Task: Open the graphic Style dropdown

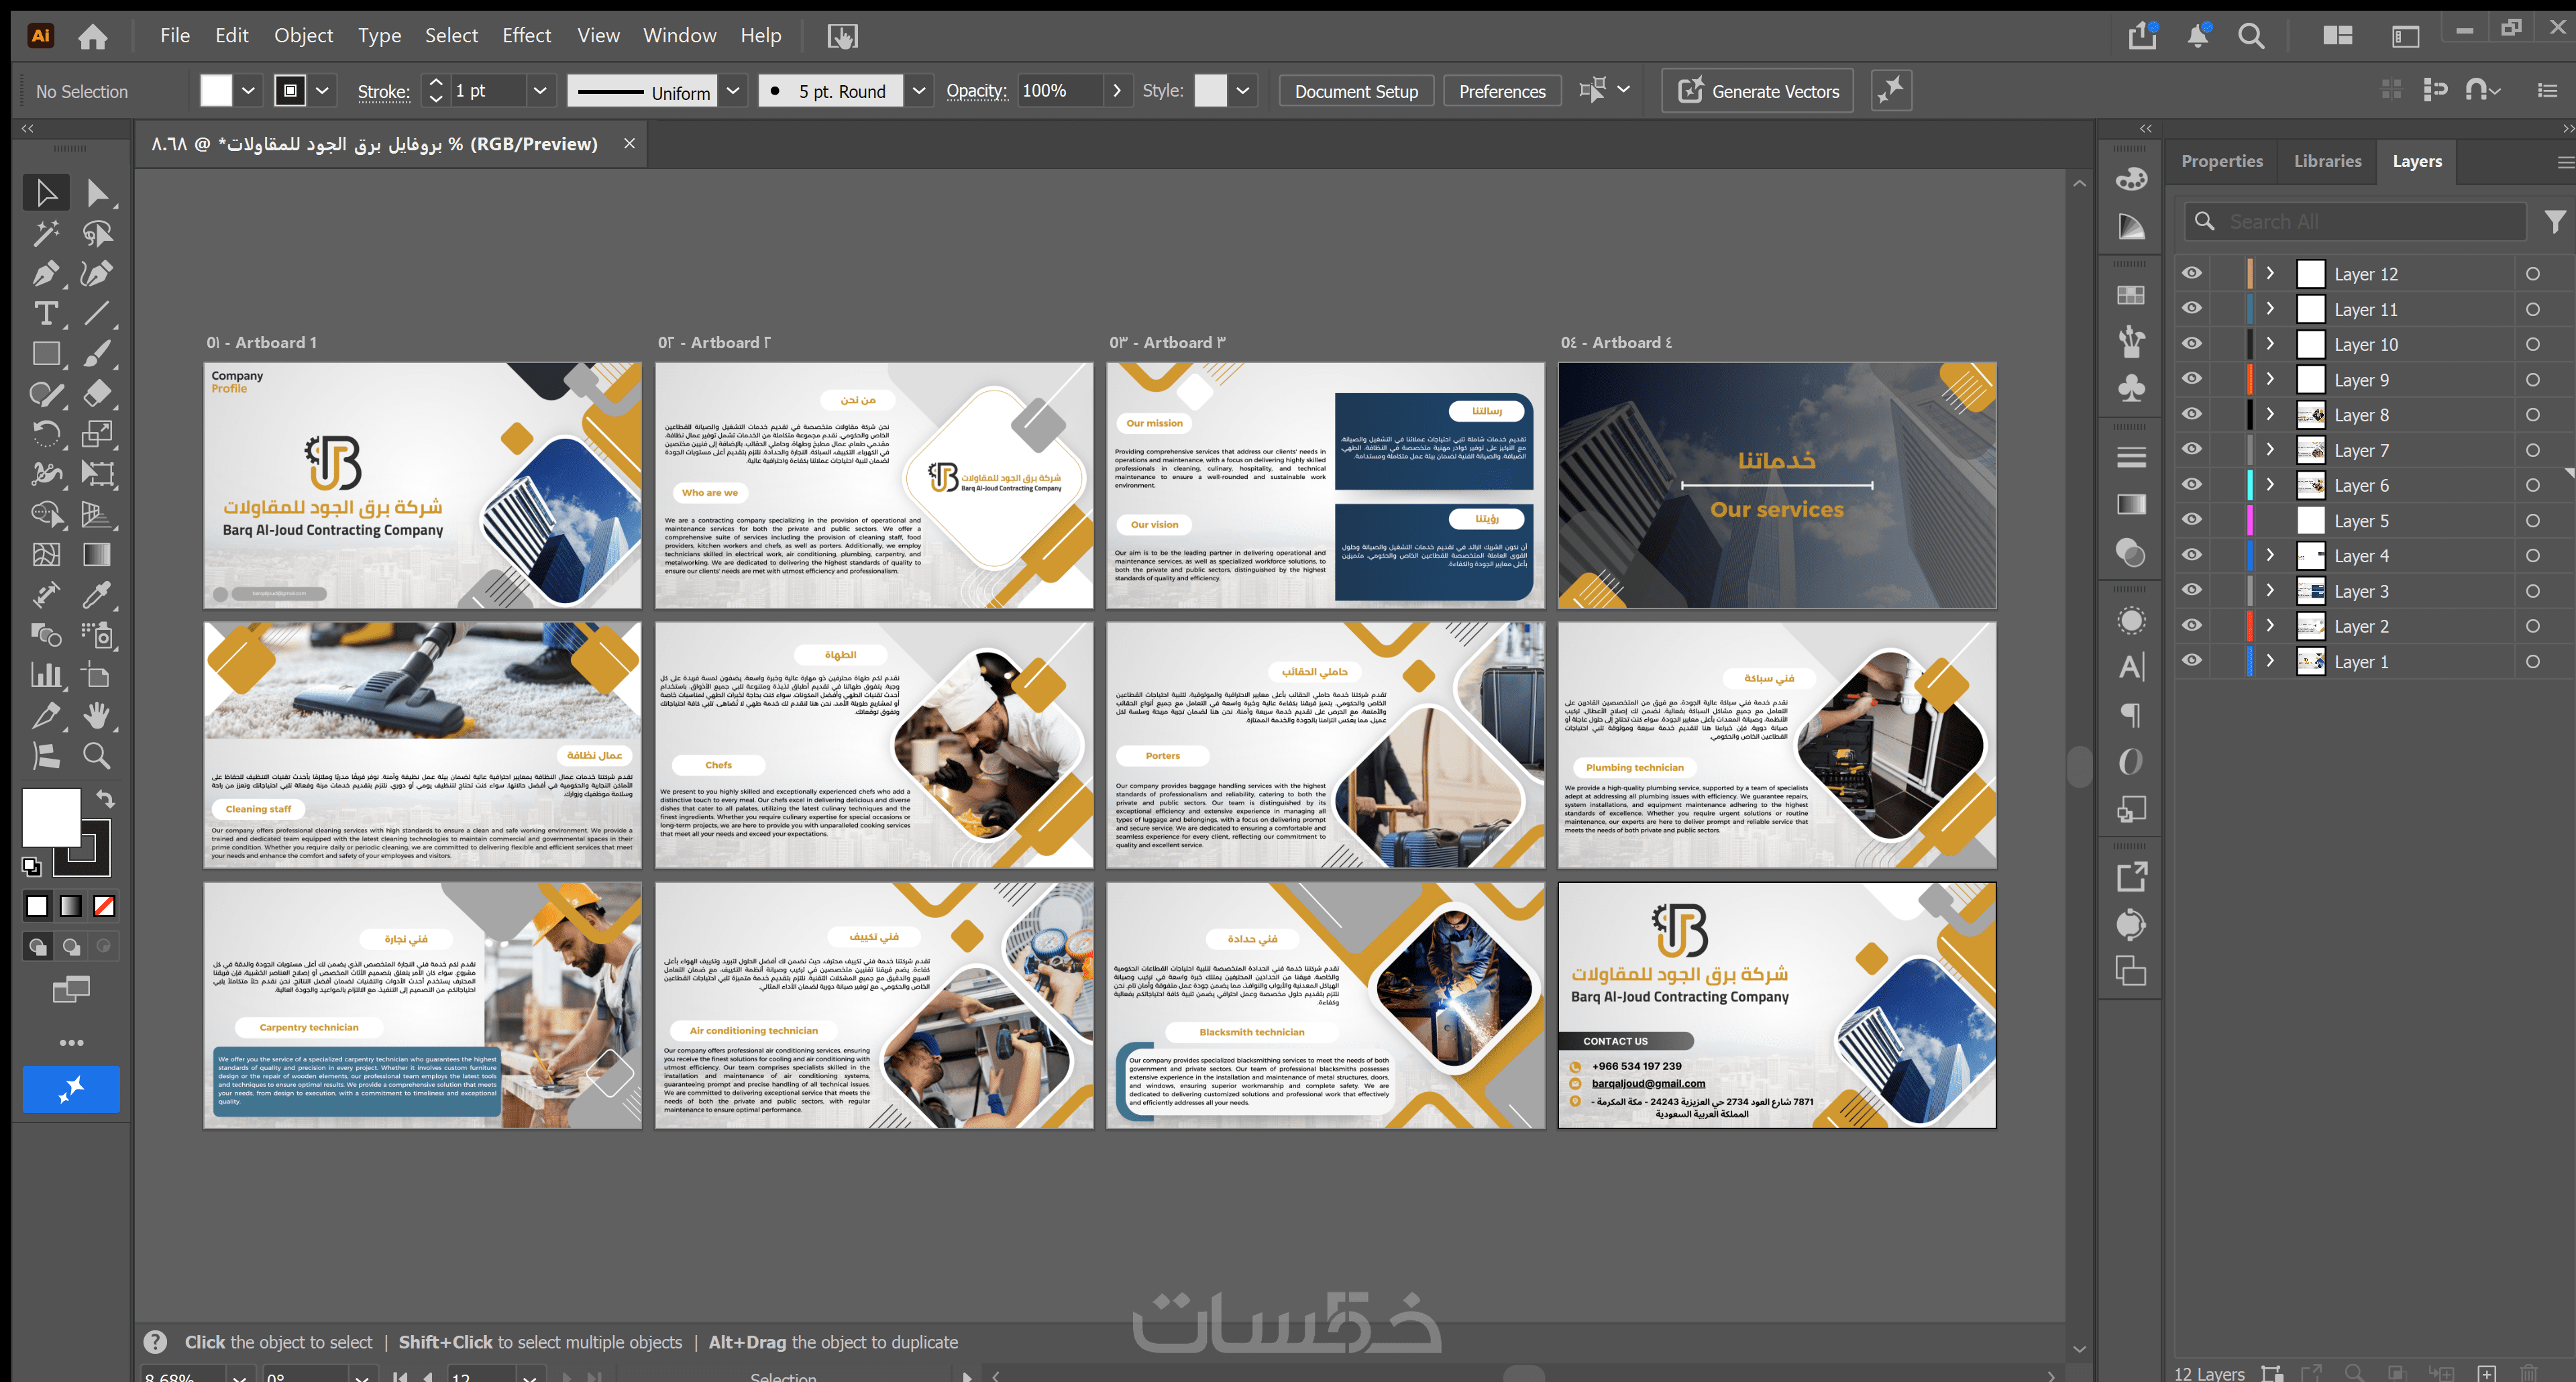Action: 1243,91
